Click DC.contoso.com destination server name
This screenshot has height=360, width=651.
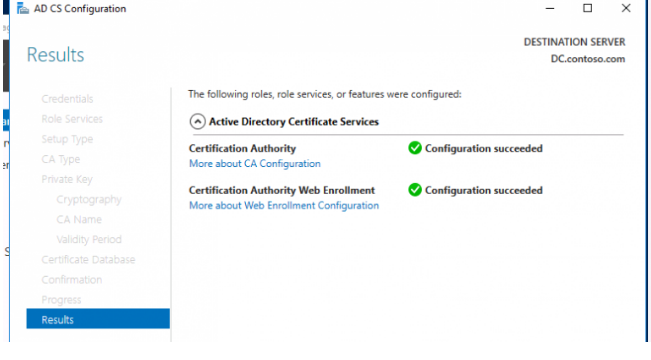(x=587, y=59)
